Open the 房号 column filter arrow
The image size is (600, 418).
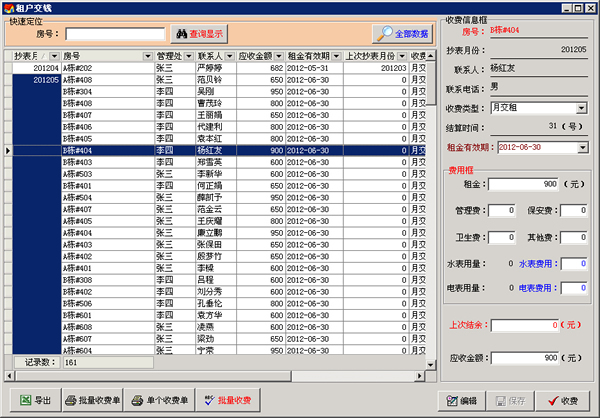148,57
